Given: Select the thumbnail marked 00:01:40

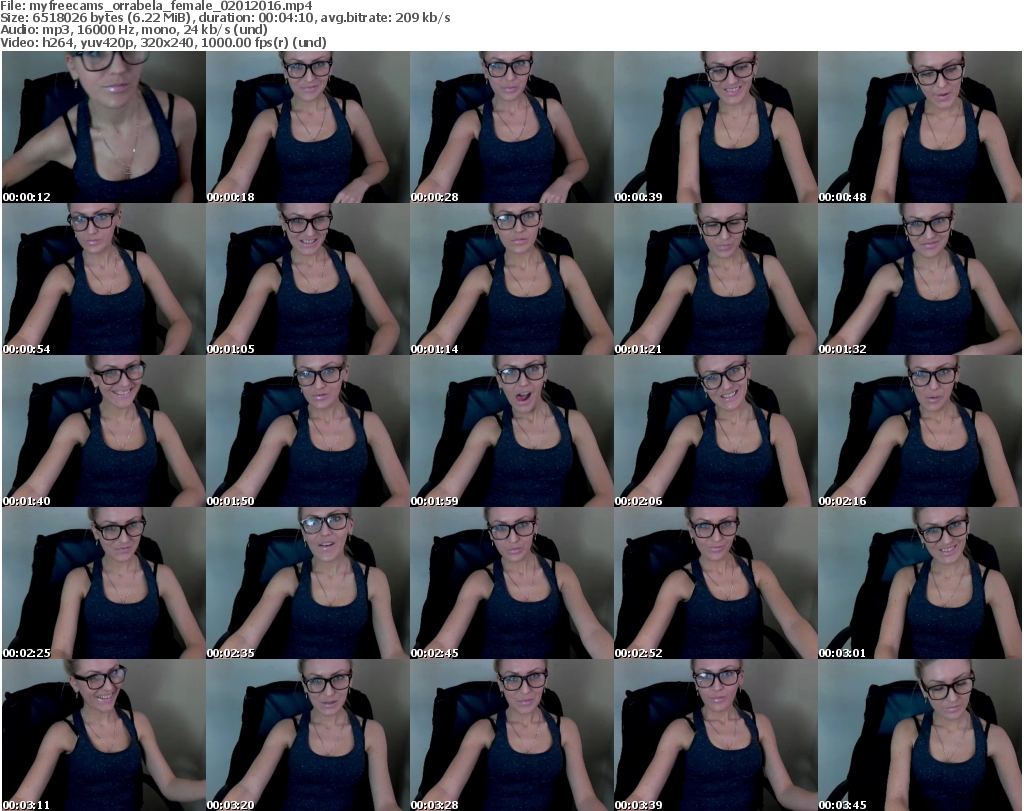Looking at the screenshot, I should [104, 431].
